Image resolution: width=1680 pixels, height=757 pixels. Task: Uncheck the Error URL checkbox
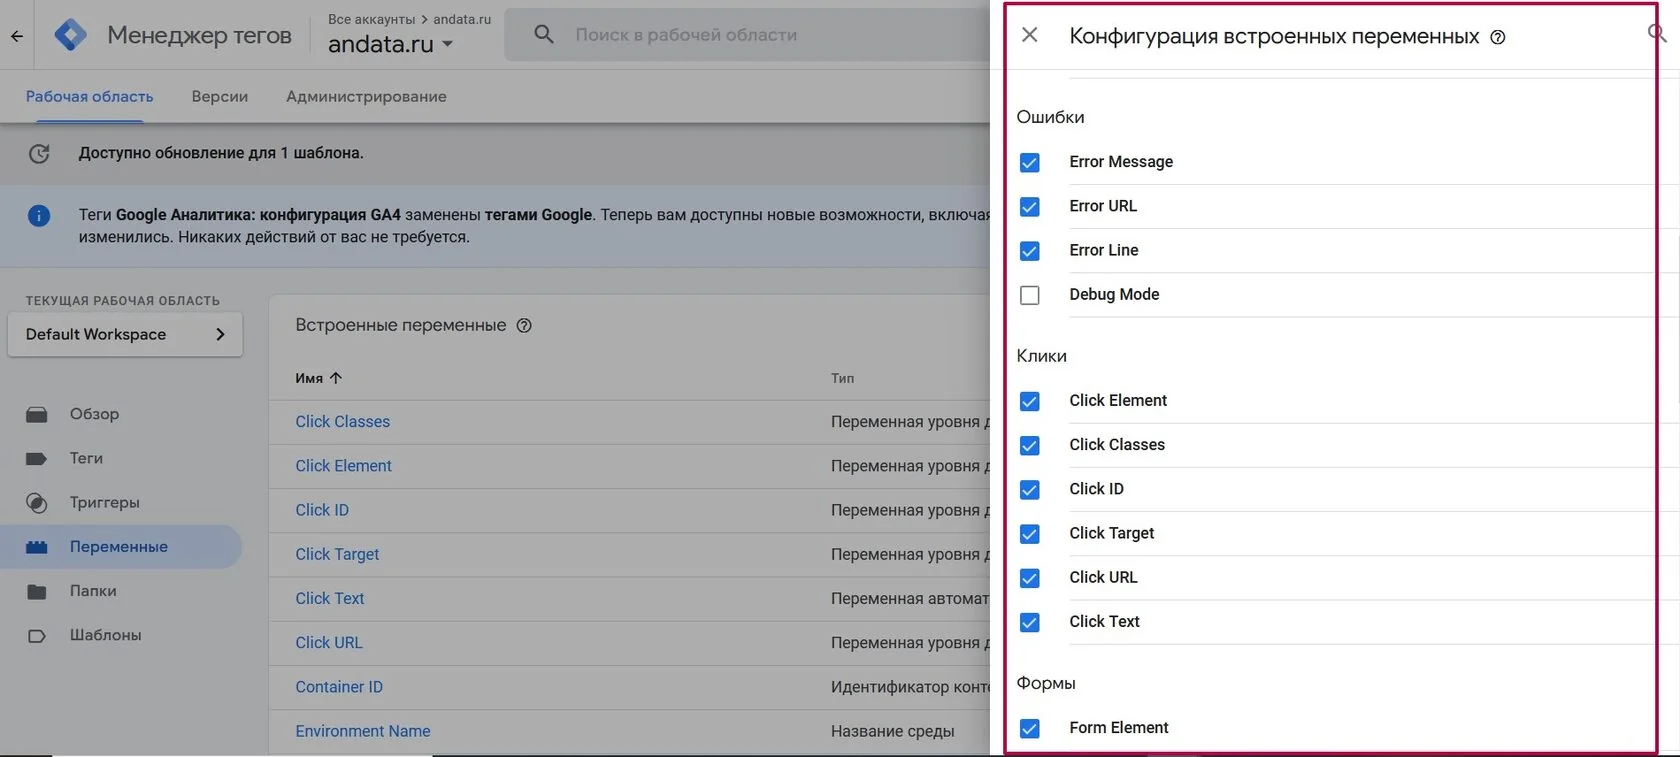coord(1029,206)
